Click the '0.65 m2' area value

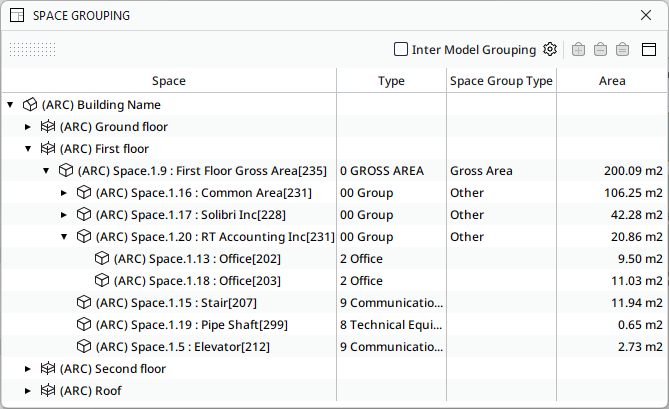640,325
